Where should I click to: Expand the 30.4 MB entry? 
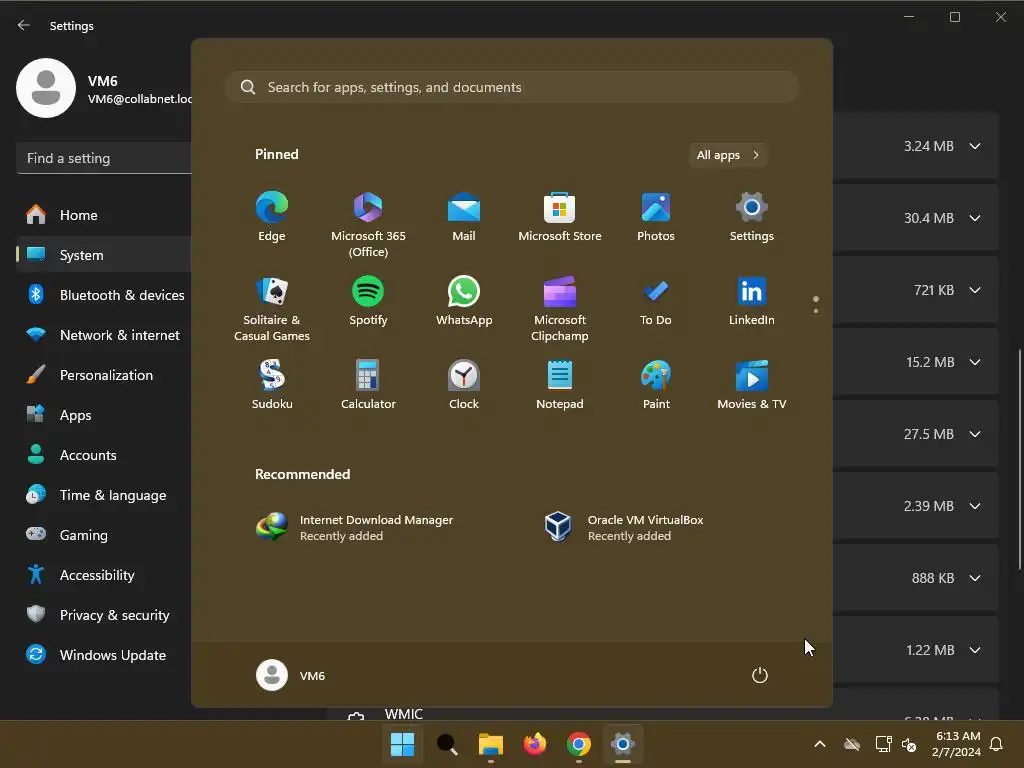pyautogui.click(x=975, y=218)
